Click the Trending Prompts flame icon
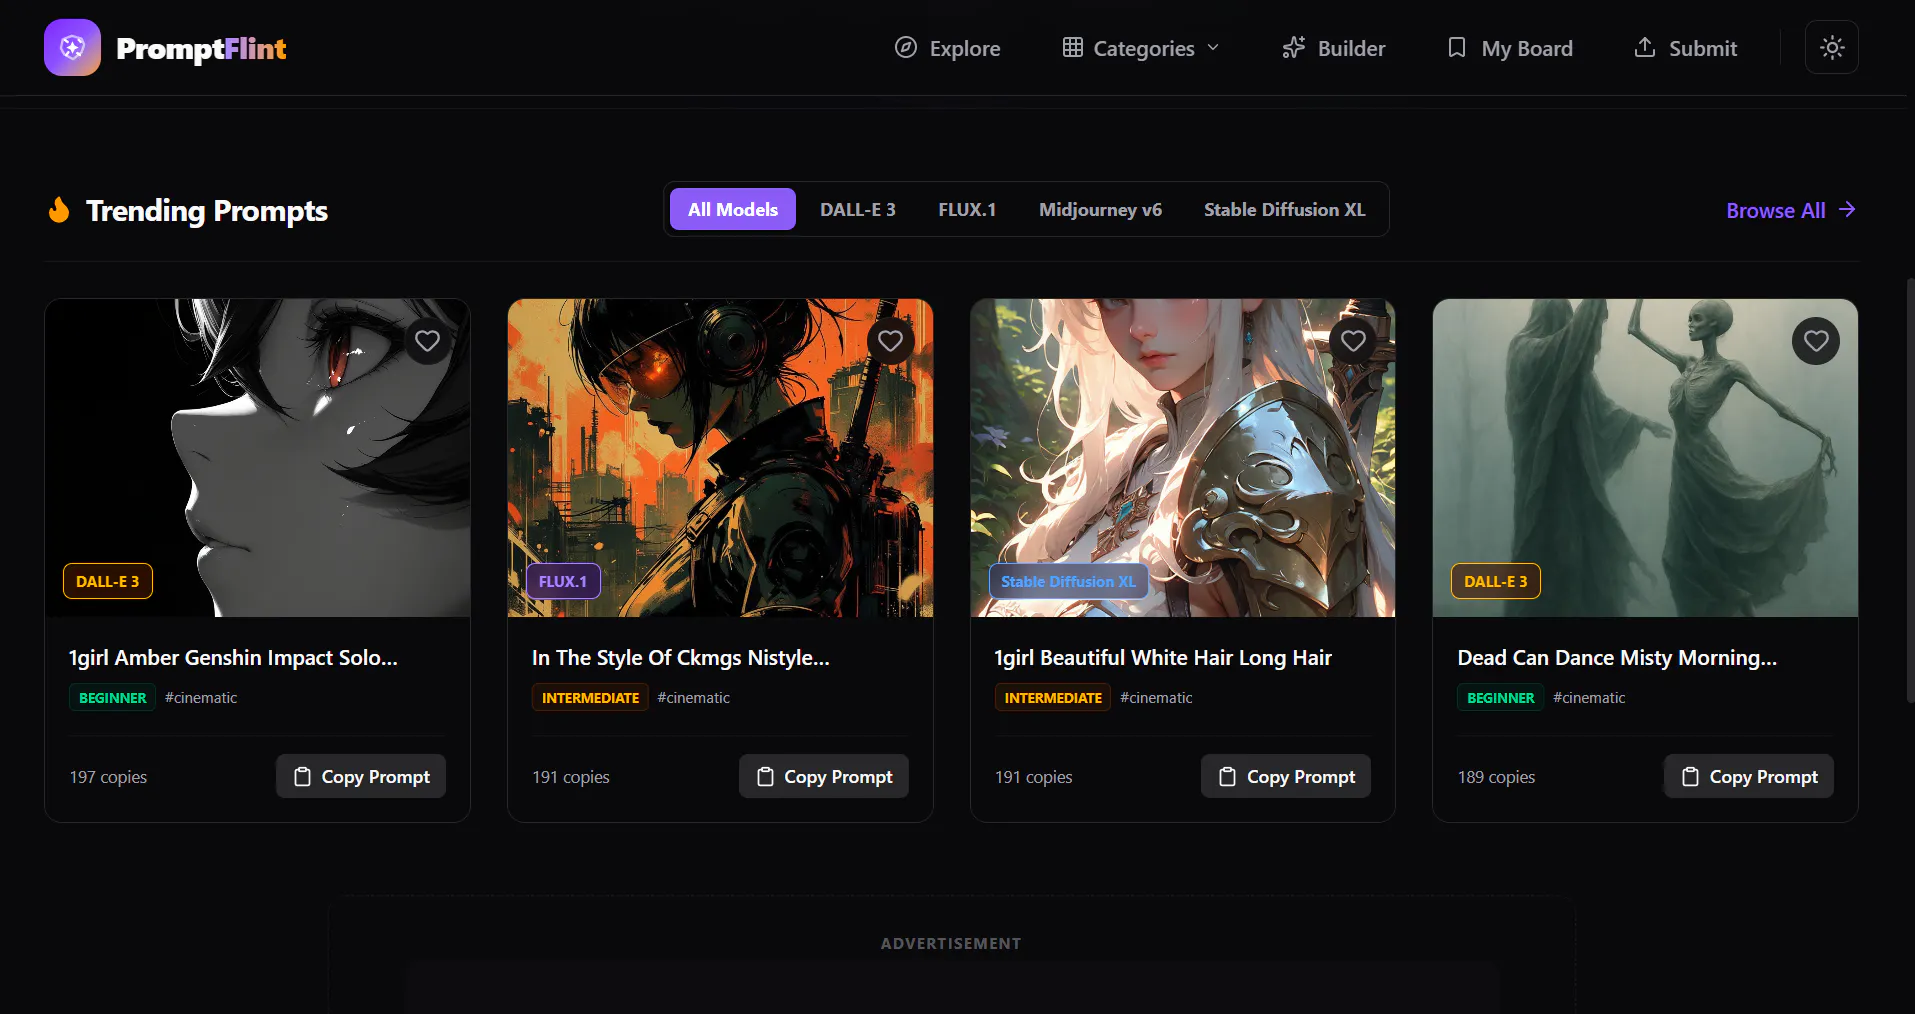 tap(59, 210)
